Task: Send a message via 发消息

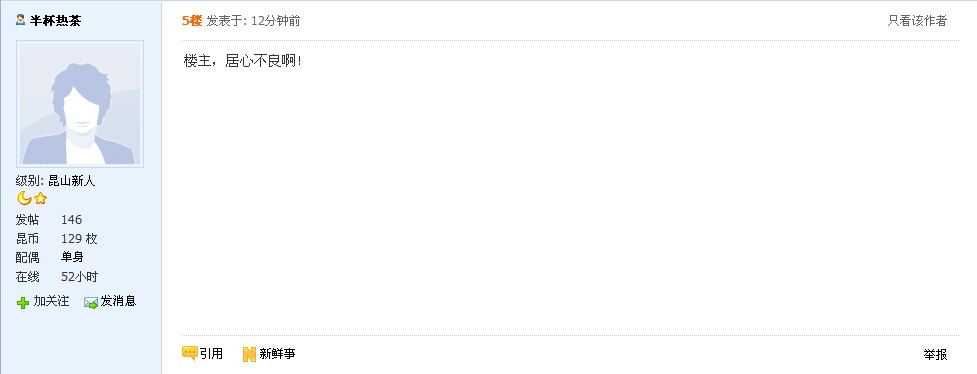Action: [118, 301]
